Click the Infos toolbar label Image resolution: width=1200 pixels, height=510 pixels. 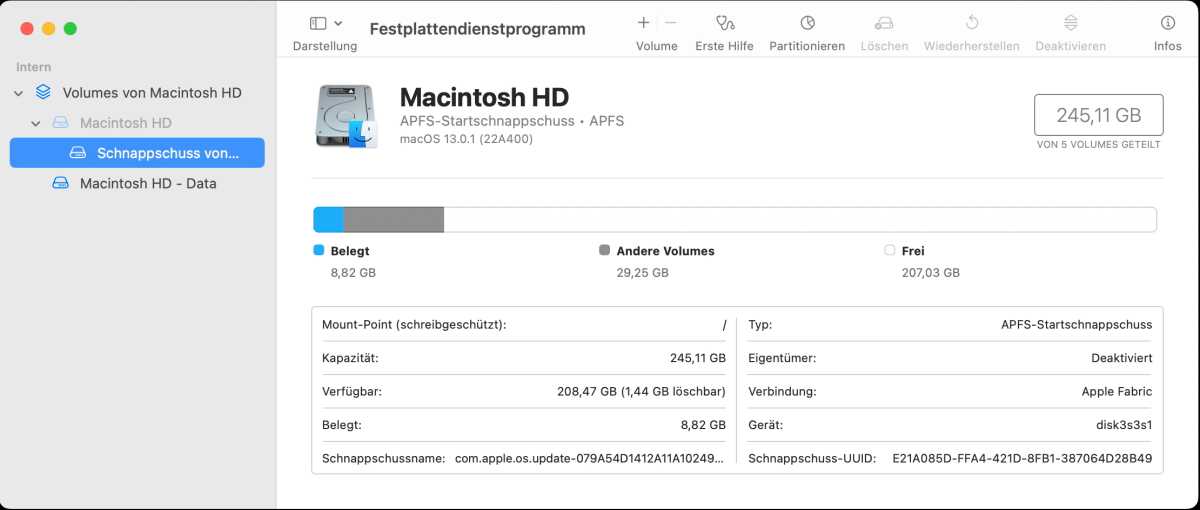click(x=1168, y=46)
